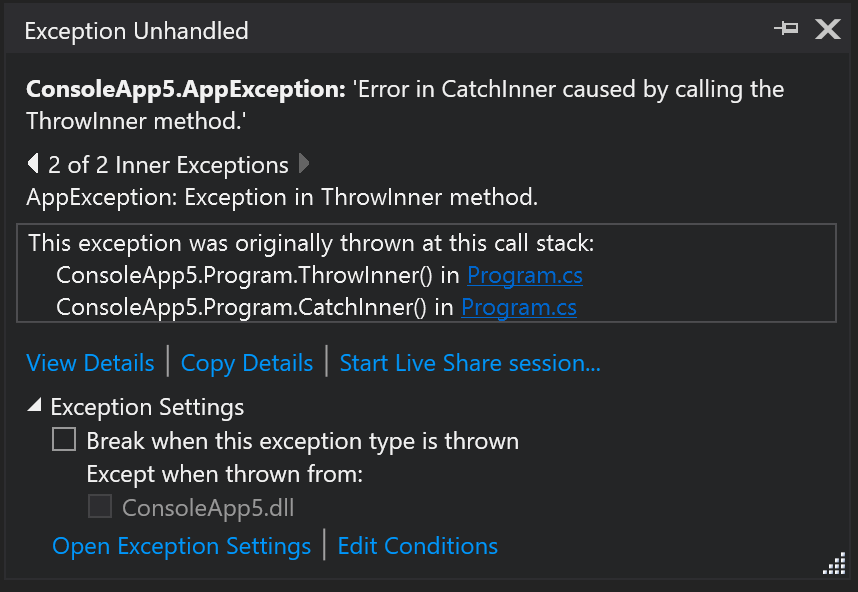Pin the Exception Helper window
Viewport: 858px width, 592px height.
click(786, 29)
